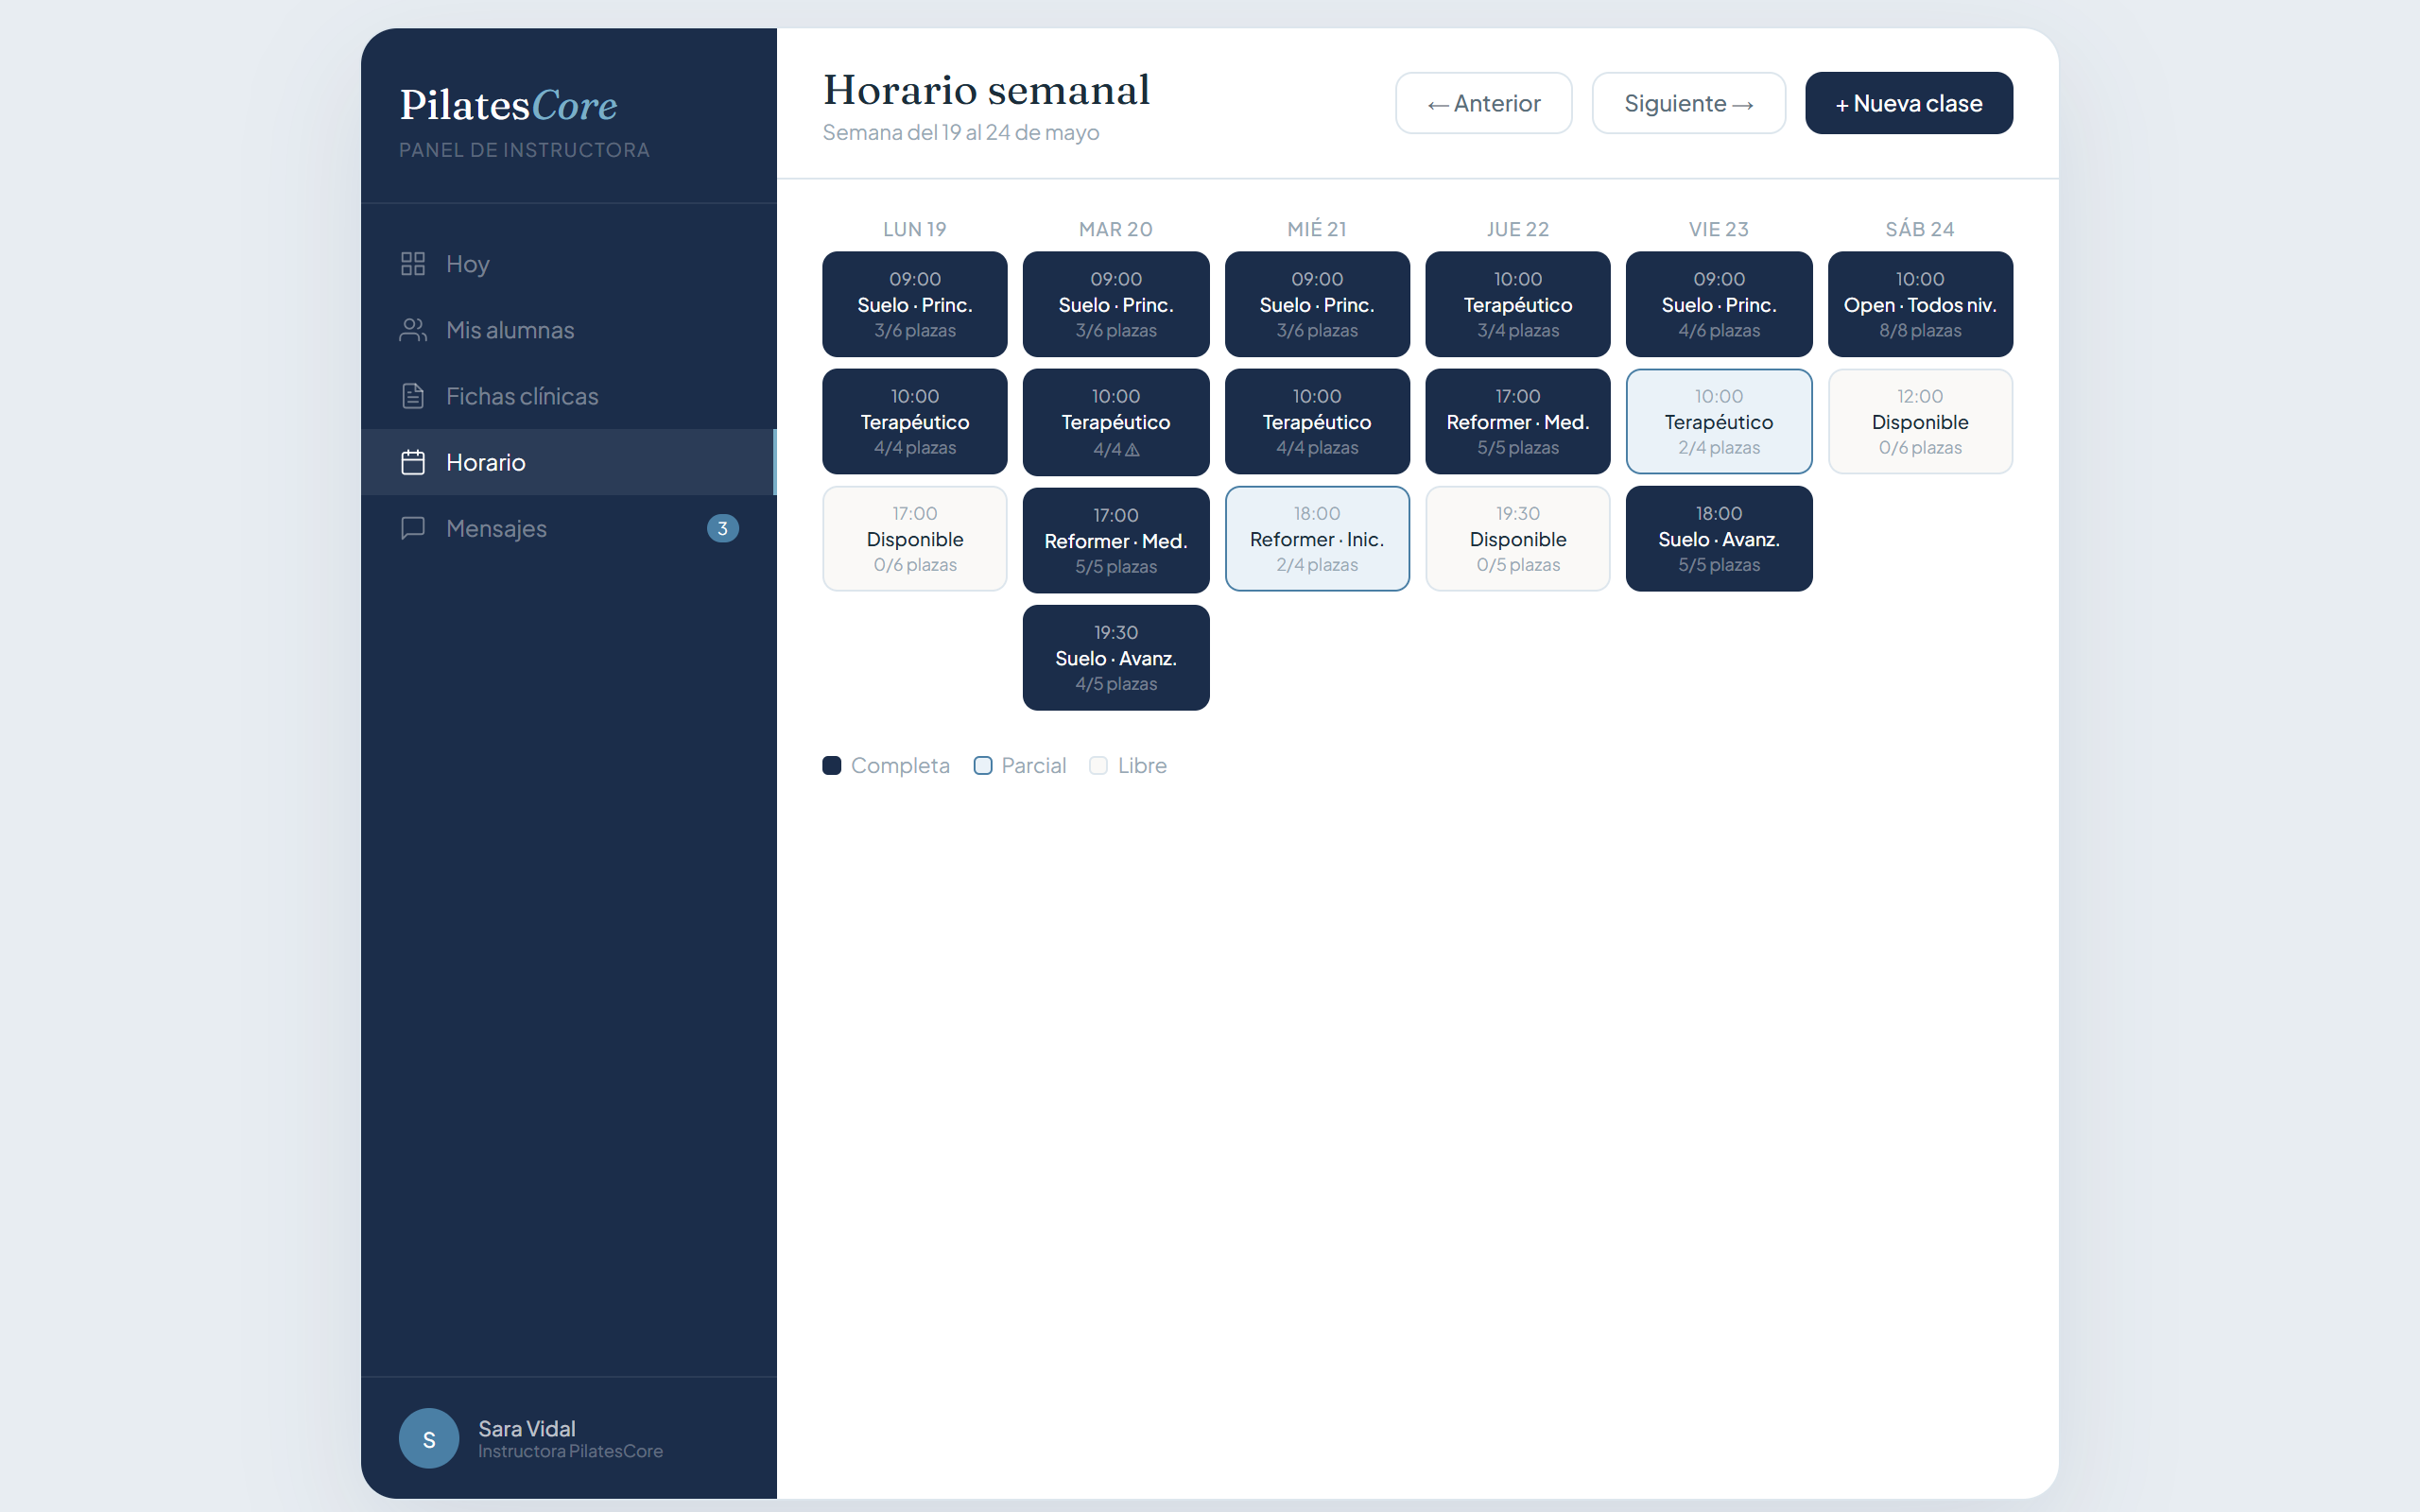Click the Libre legend swatch
Viewport: 2420px width, 1512px height.
point(1098,766)
